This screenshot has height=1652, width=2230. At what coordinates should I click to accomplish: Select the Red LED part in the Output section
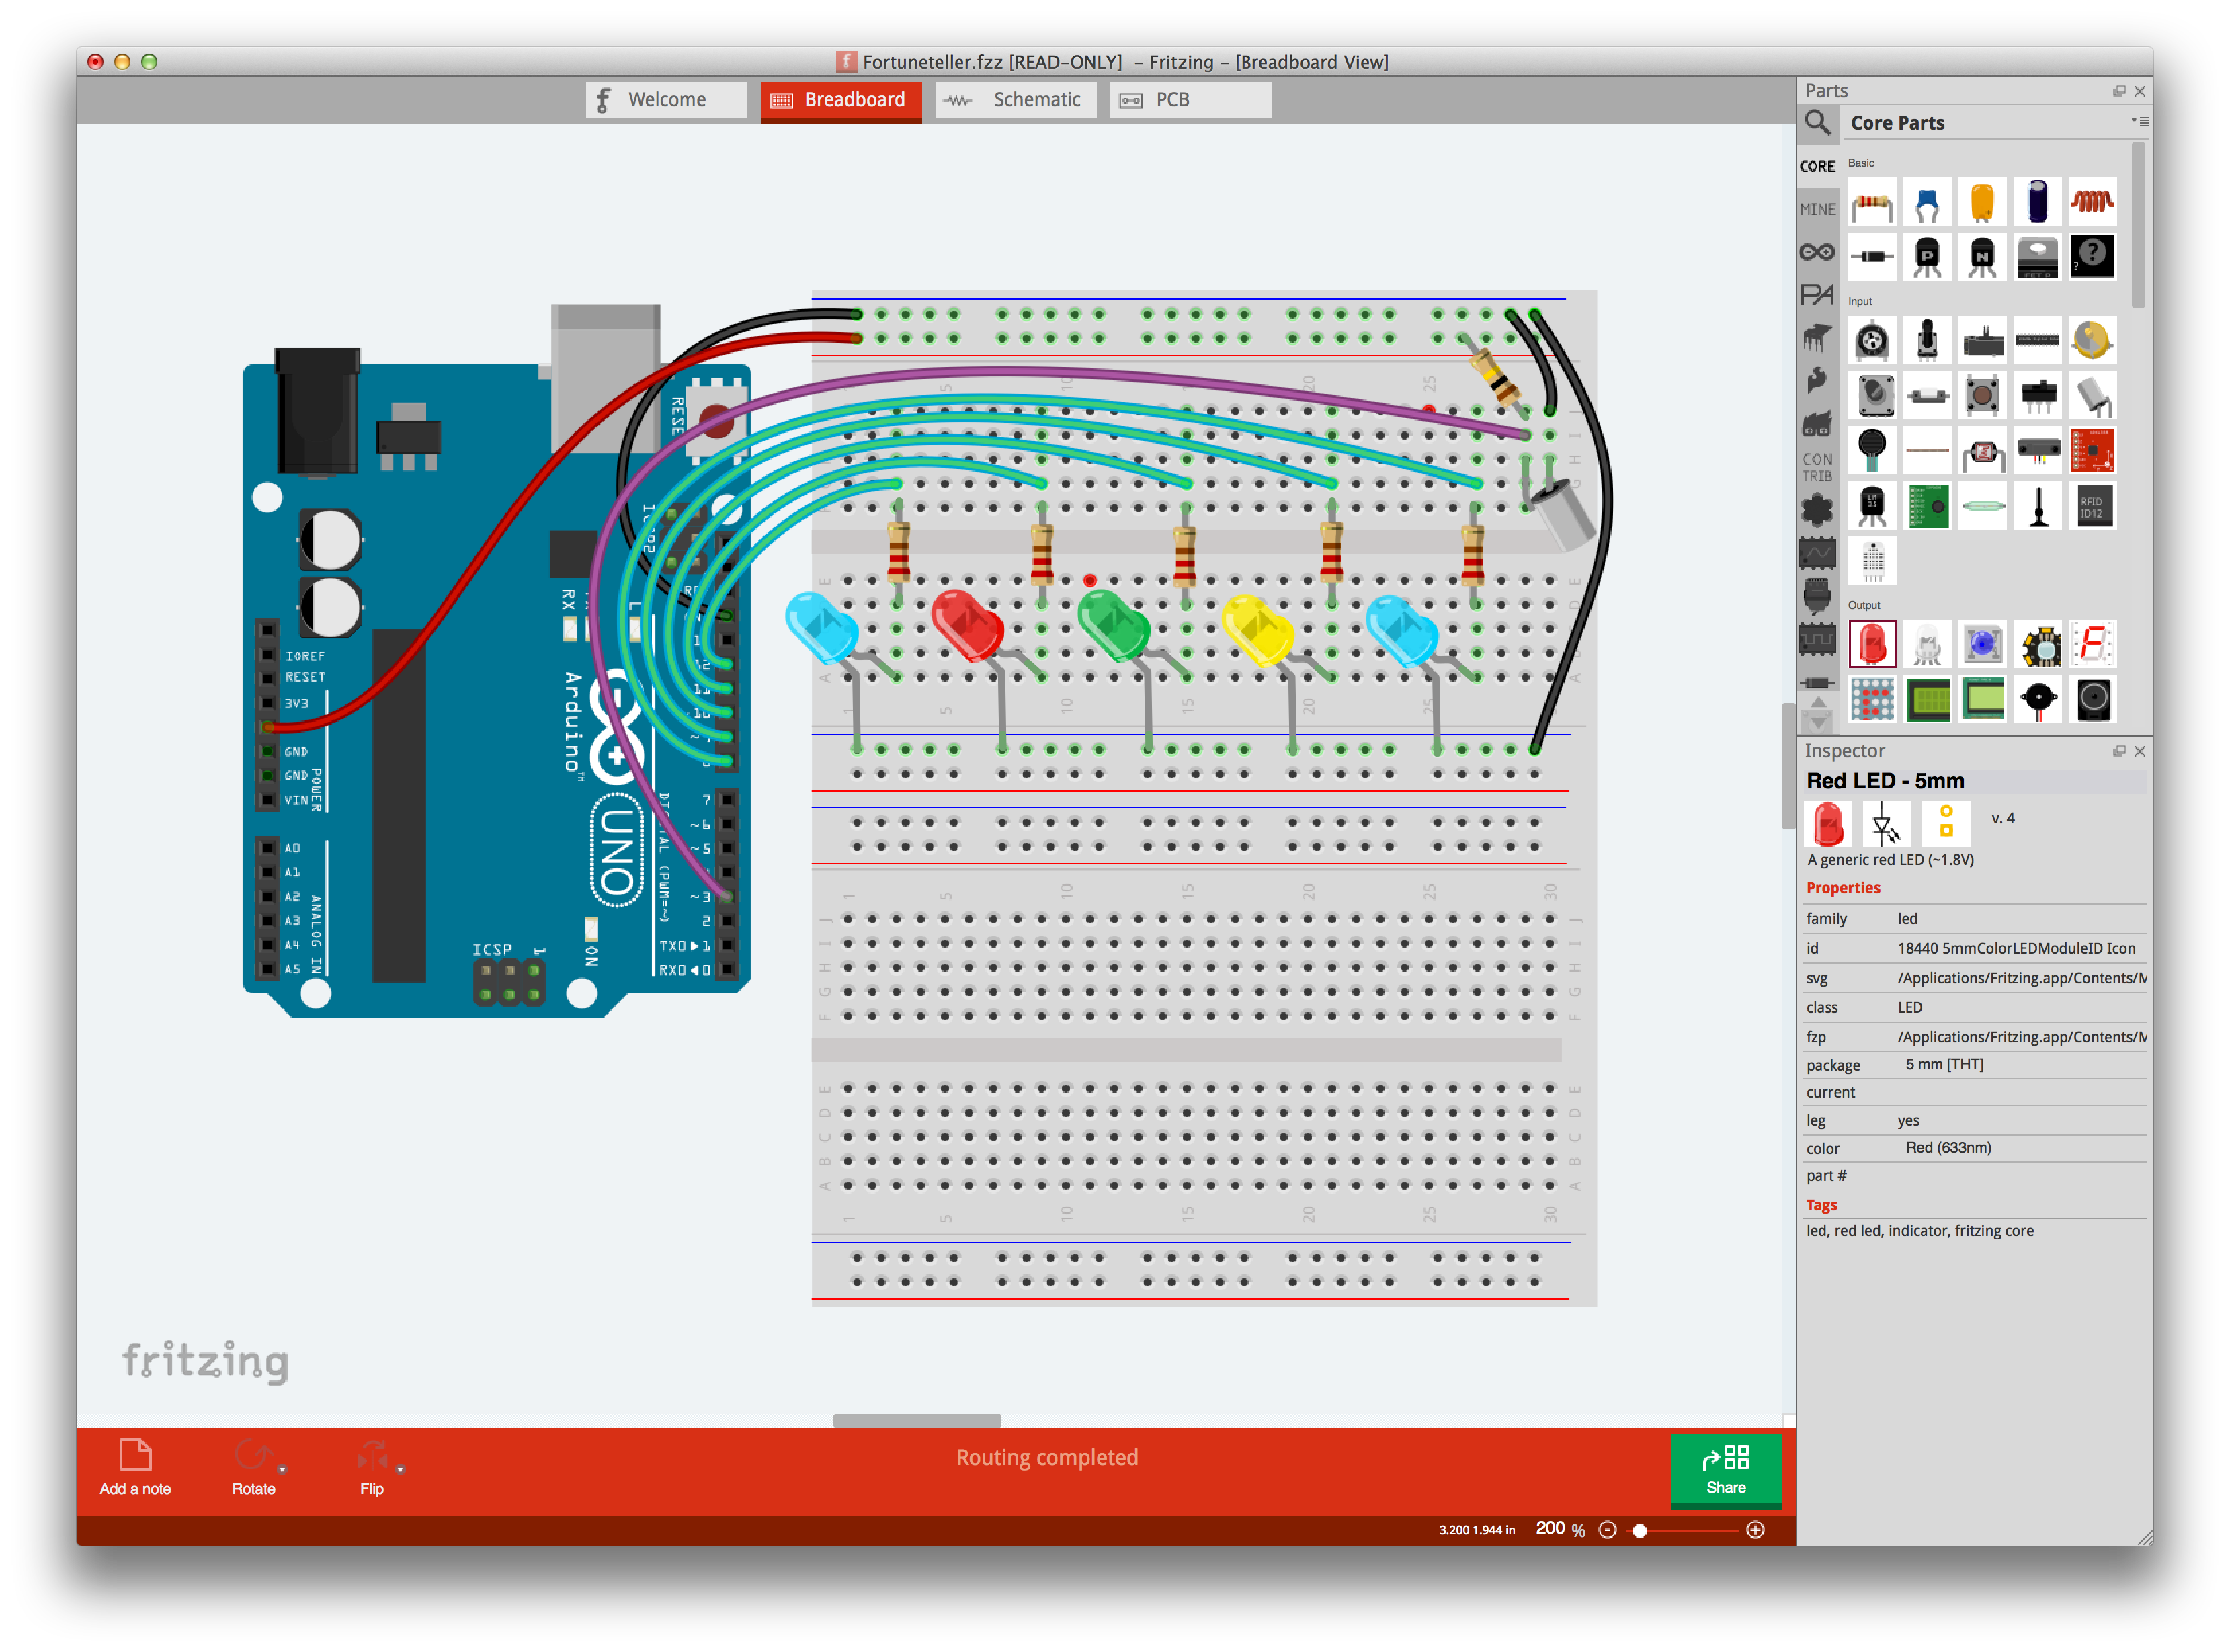tap(1872, 644)
